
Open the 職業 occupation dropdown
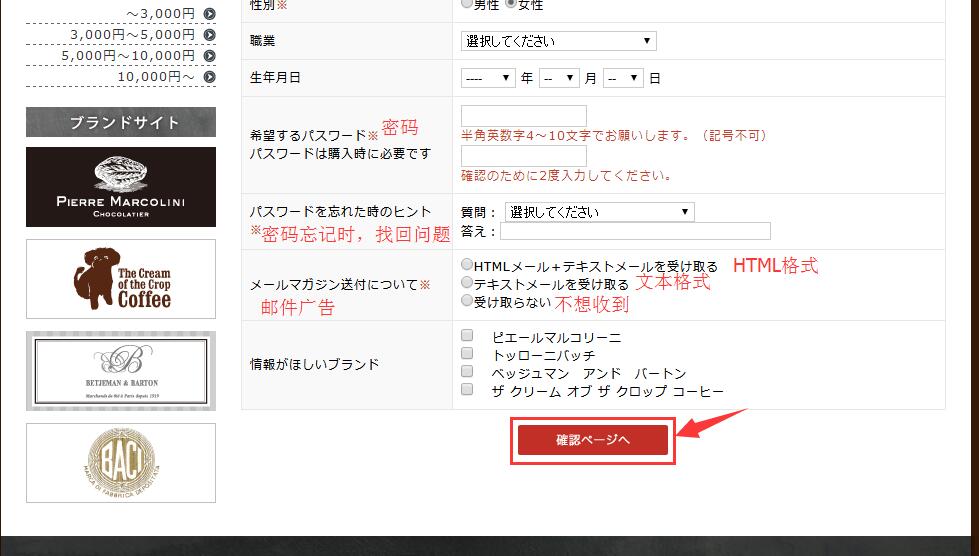559,41
